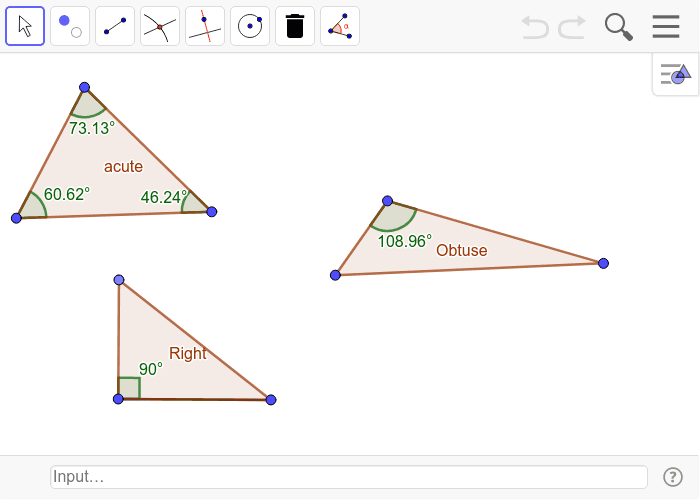
Task: Select the bottom-left vertex of obtuse triangle
Action: (335, 275)
